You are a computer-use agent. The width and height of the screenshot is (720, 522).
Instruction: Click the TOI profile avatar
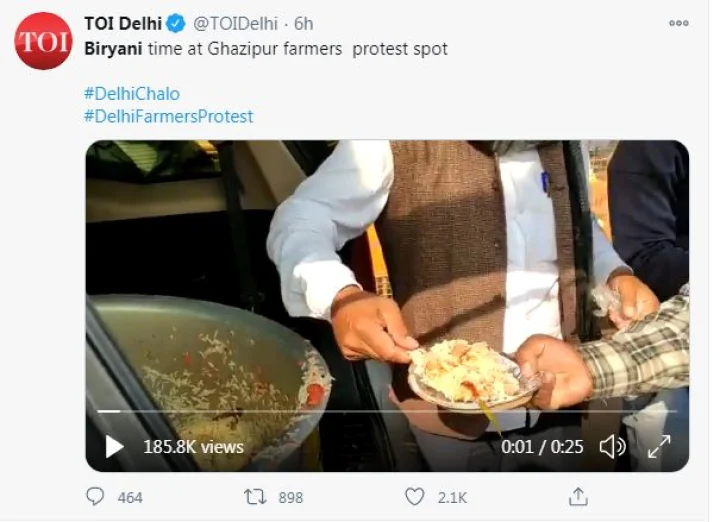pyautogui.click(x=43, y=41)
